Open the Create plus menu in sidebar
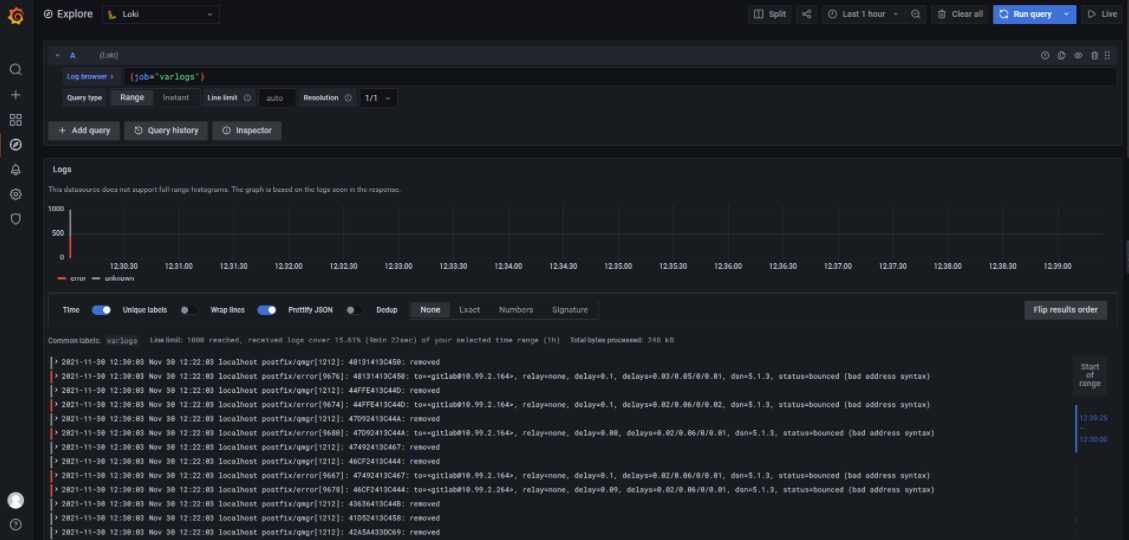The width and height of the screenshot is (1129, 540). (x=15, y=95)
